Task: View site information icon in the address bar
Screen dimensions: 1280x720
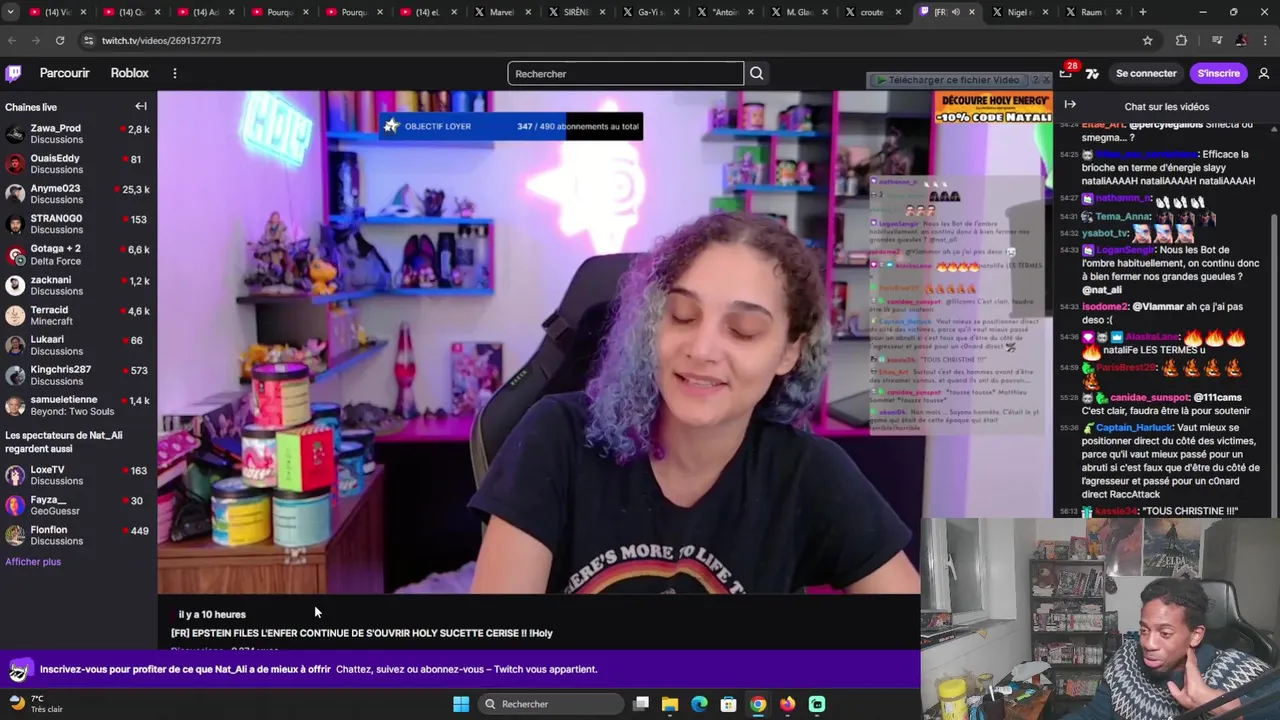Action: (88, 40)
